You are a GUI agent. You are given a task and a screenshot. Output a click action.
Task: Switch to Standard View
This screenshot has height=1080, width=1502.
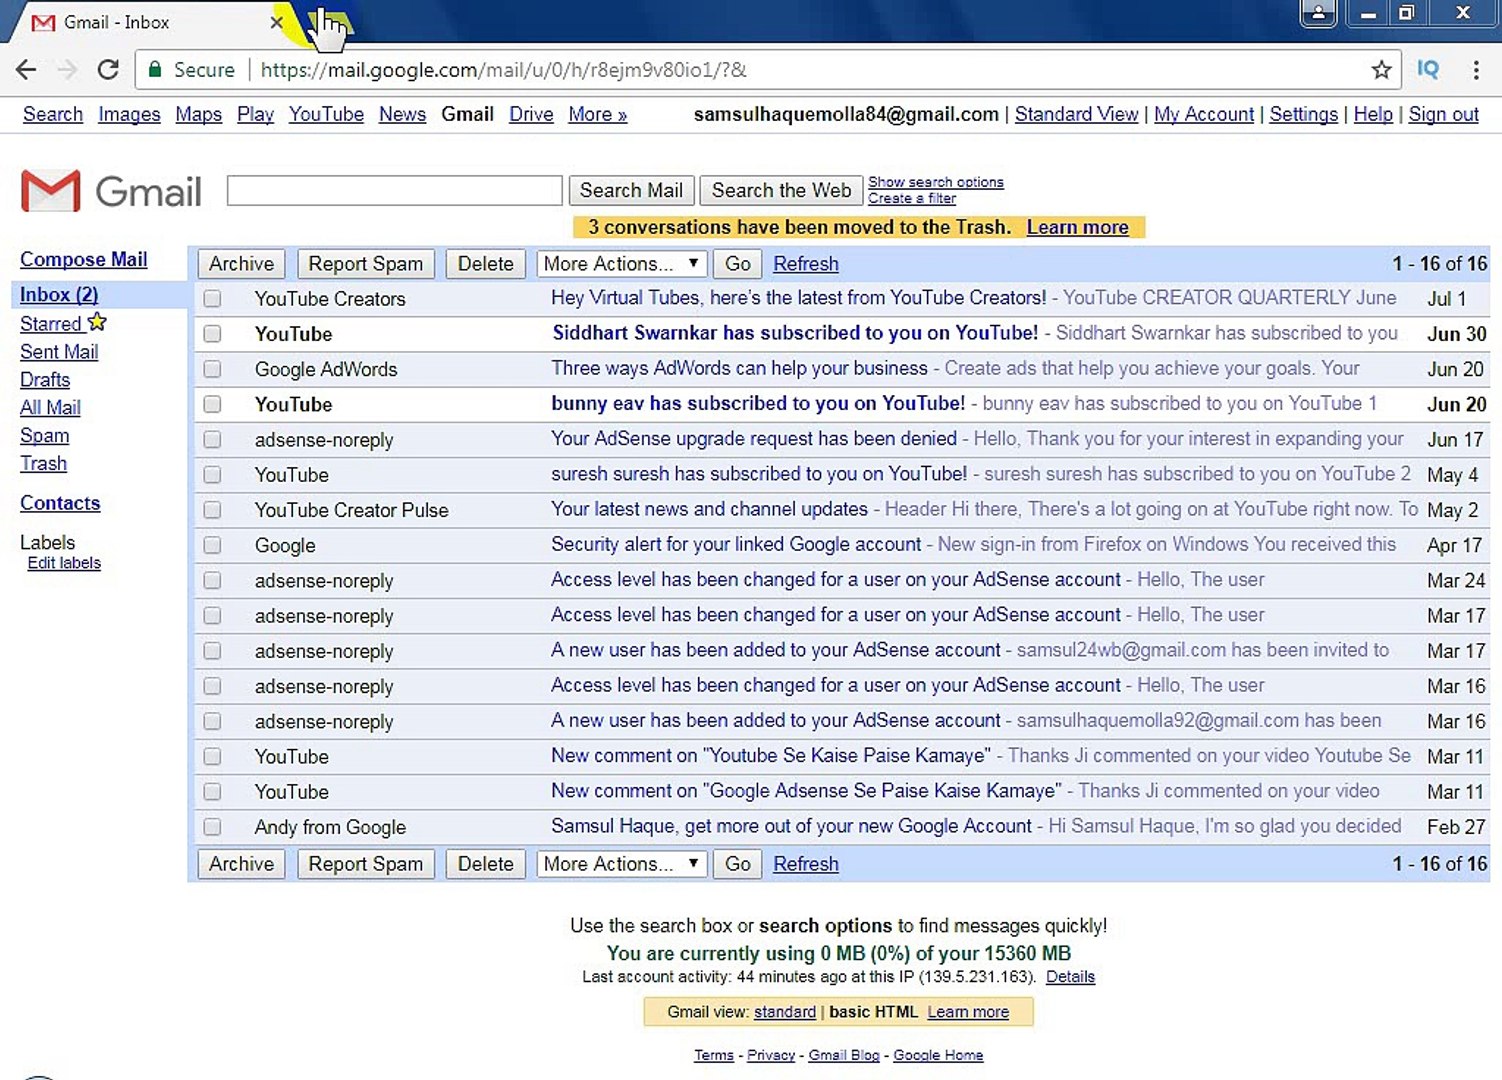[1076, 114]
